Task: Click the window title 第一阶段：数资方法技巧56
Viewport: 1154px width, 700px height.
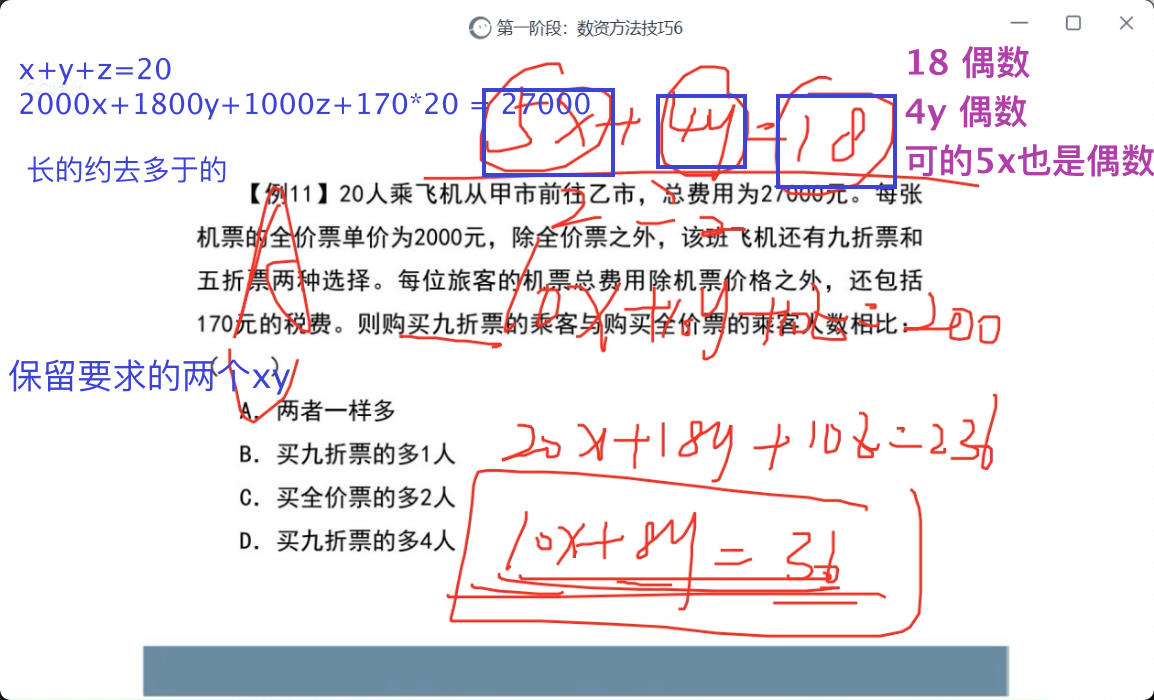Action: pos(589,28)
